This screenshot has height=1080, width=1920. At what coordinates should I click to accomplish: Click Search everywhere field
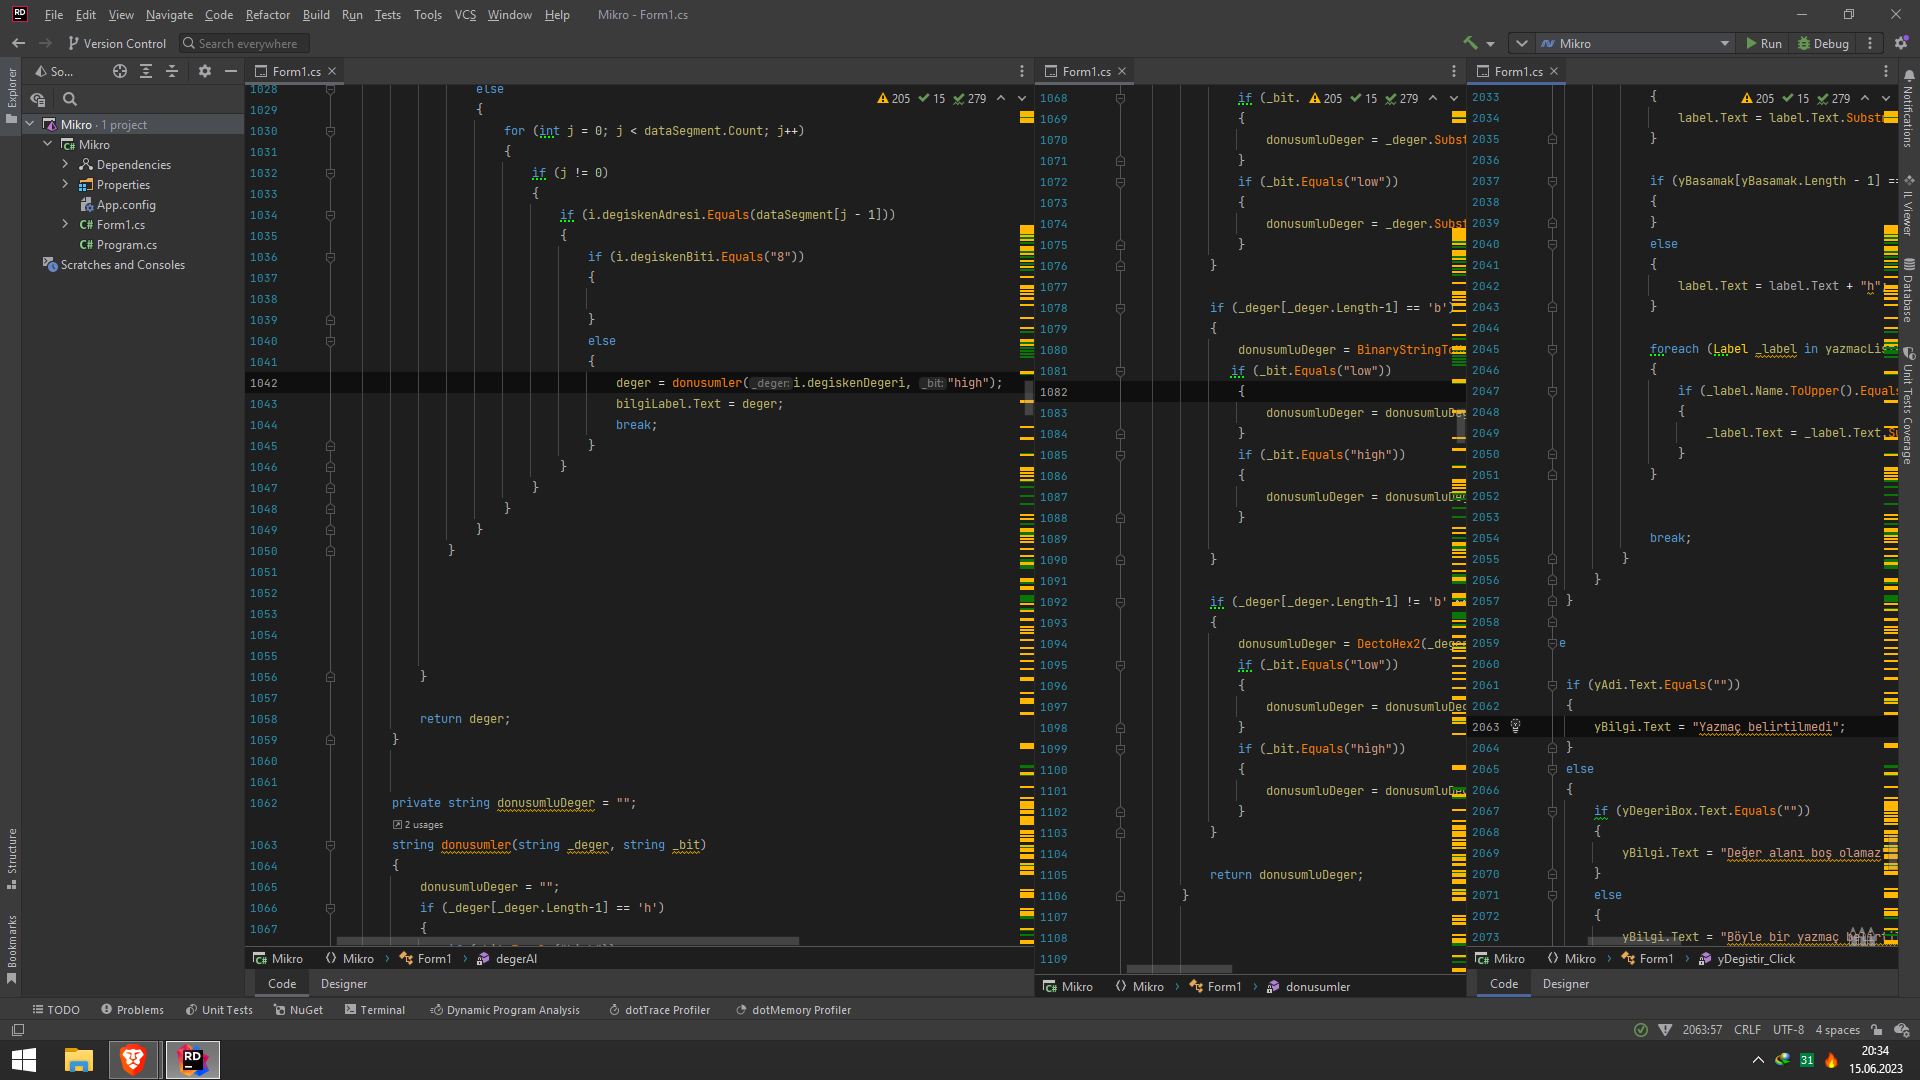246,43
